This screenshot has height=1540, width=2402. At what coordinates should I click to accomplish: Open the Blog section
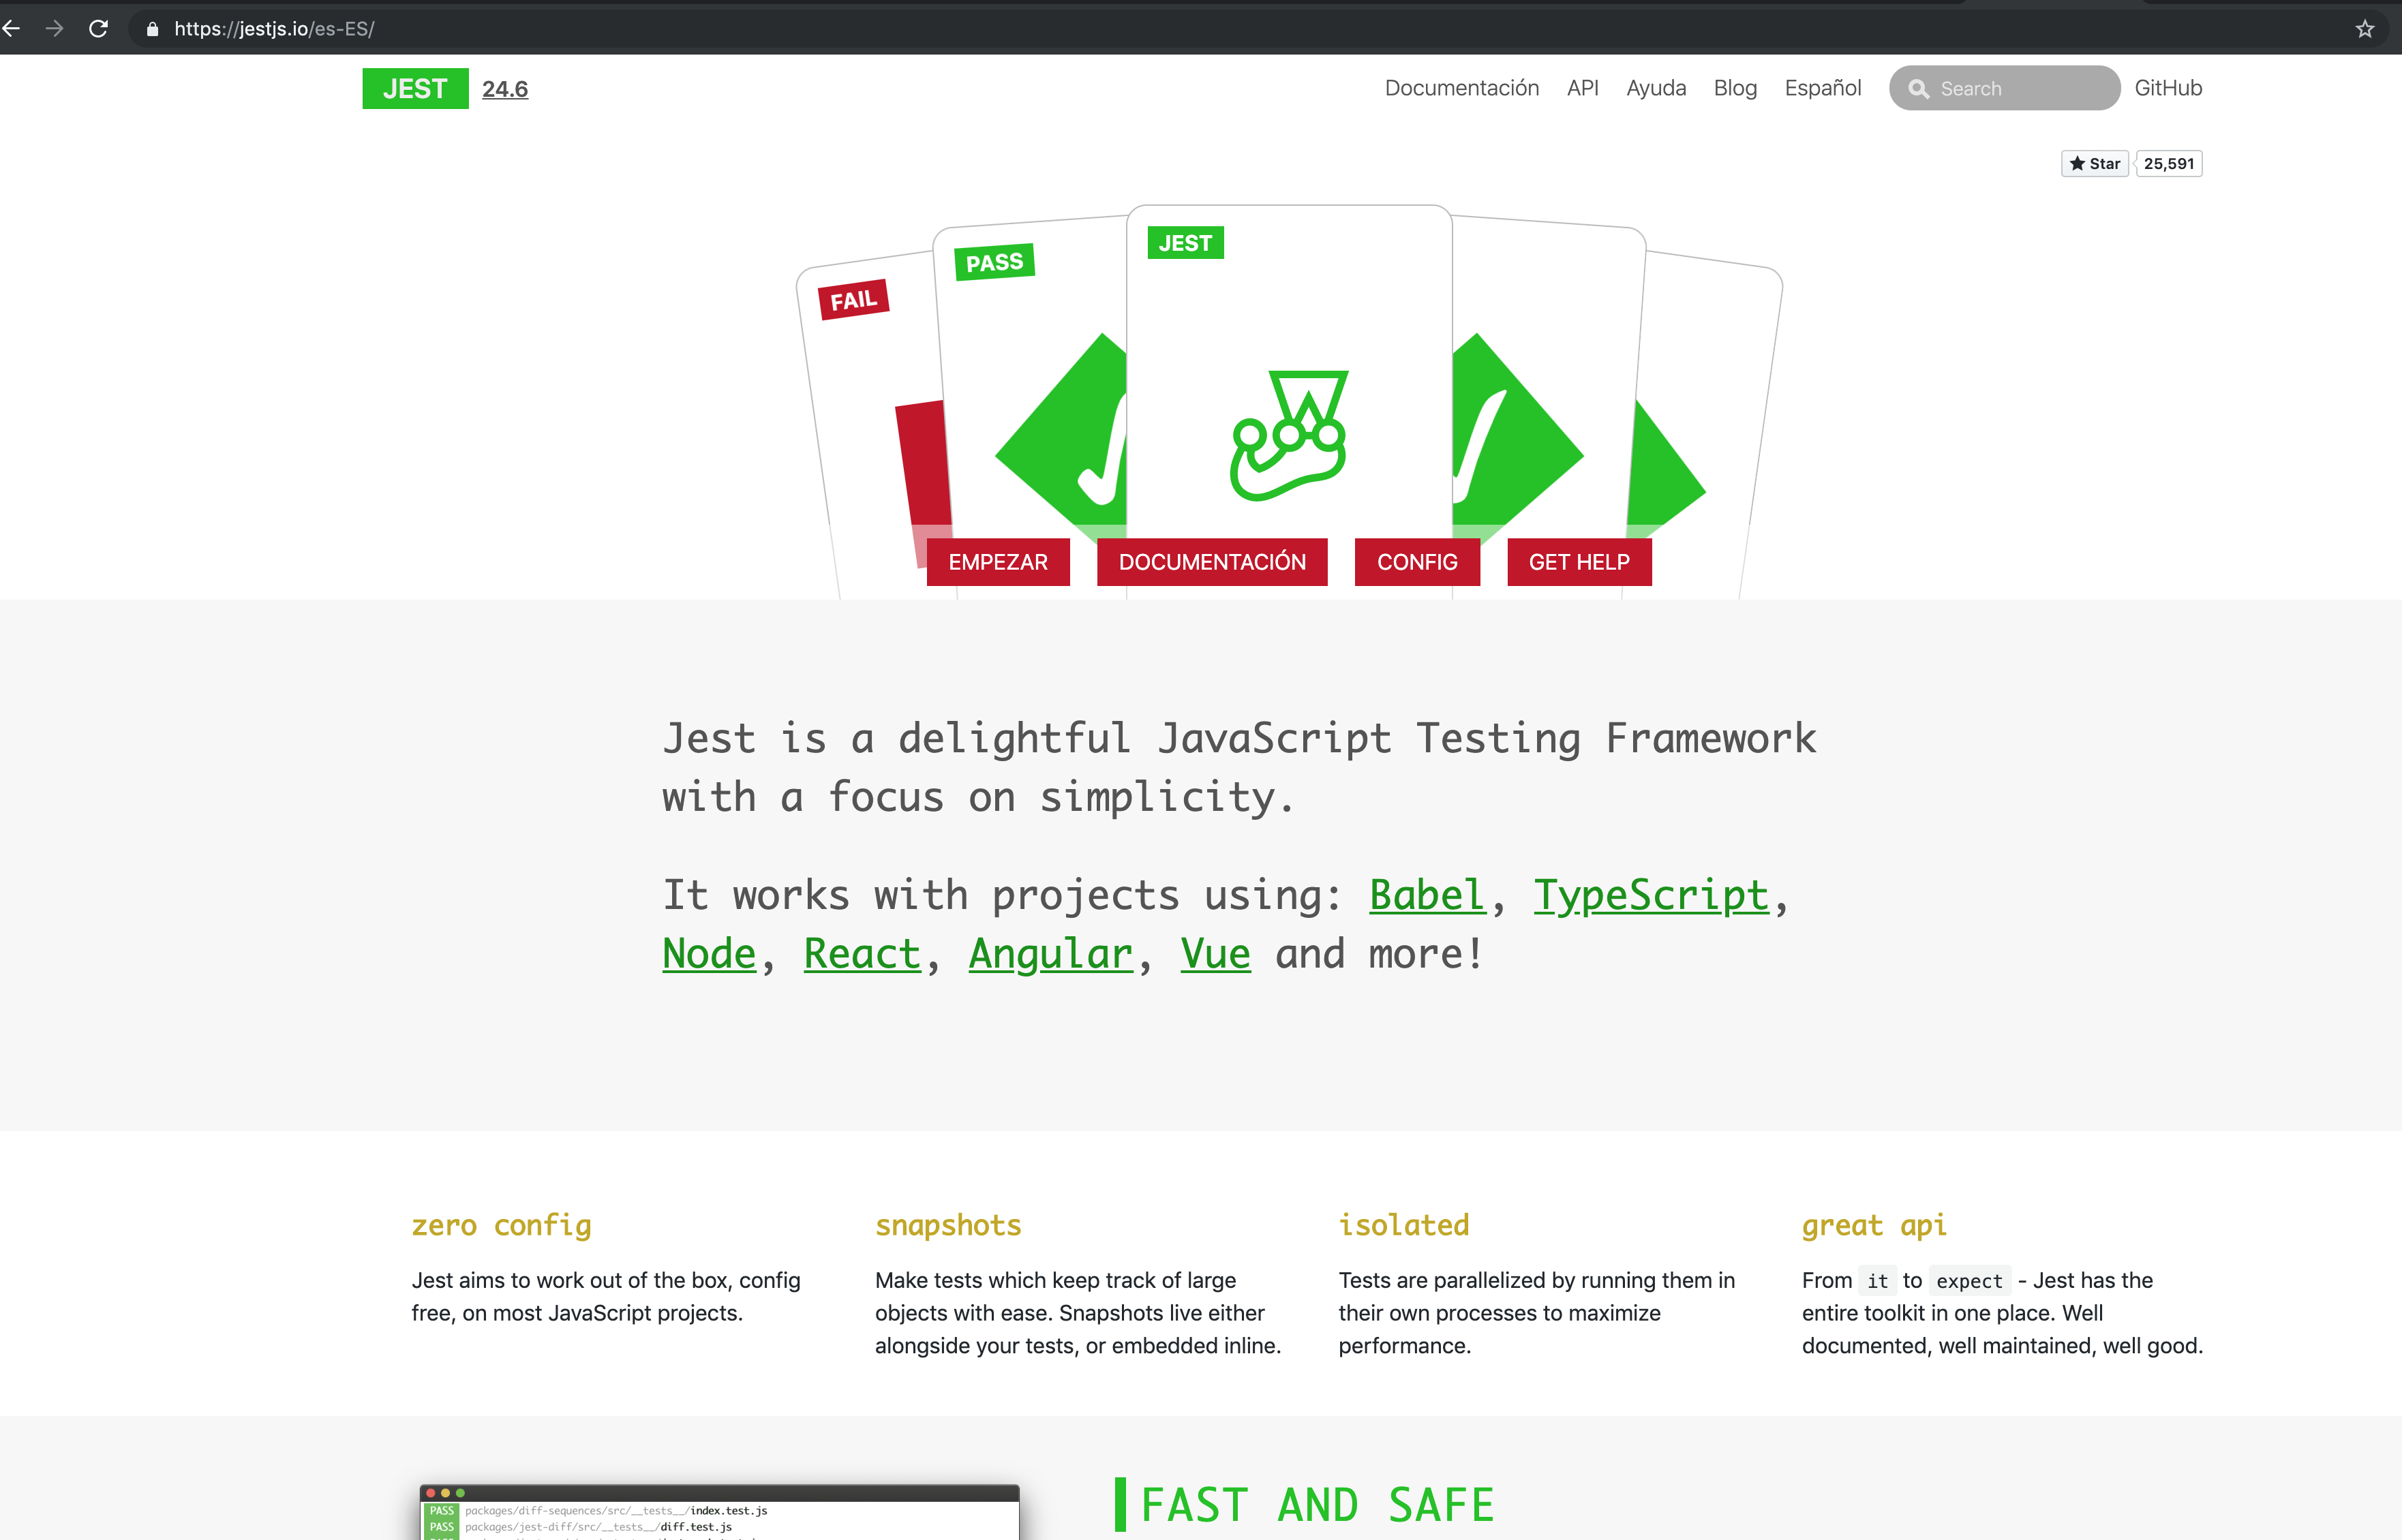tap(1734, 88)
